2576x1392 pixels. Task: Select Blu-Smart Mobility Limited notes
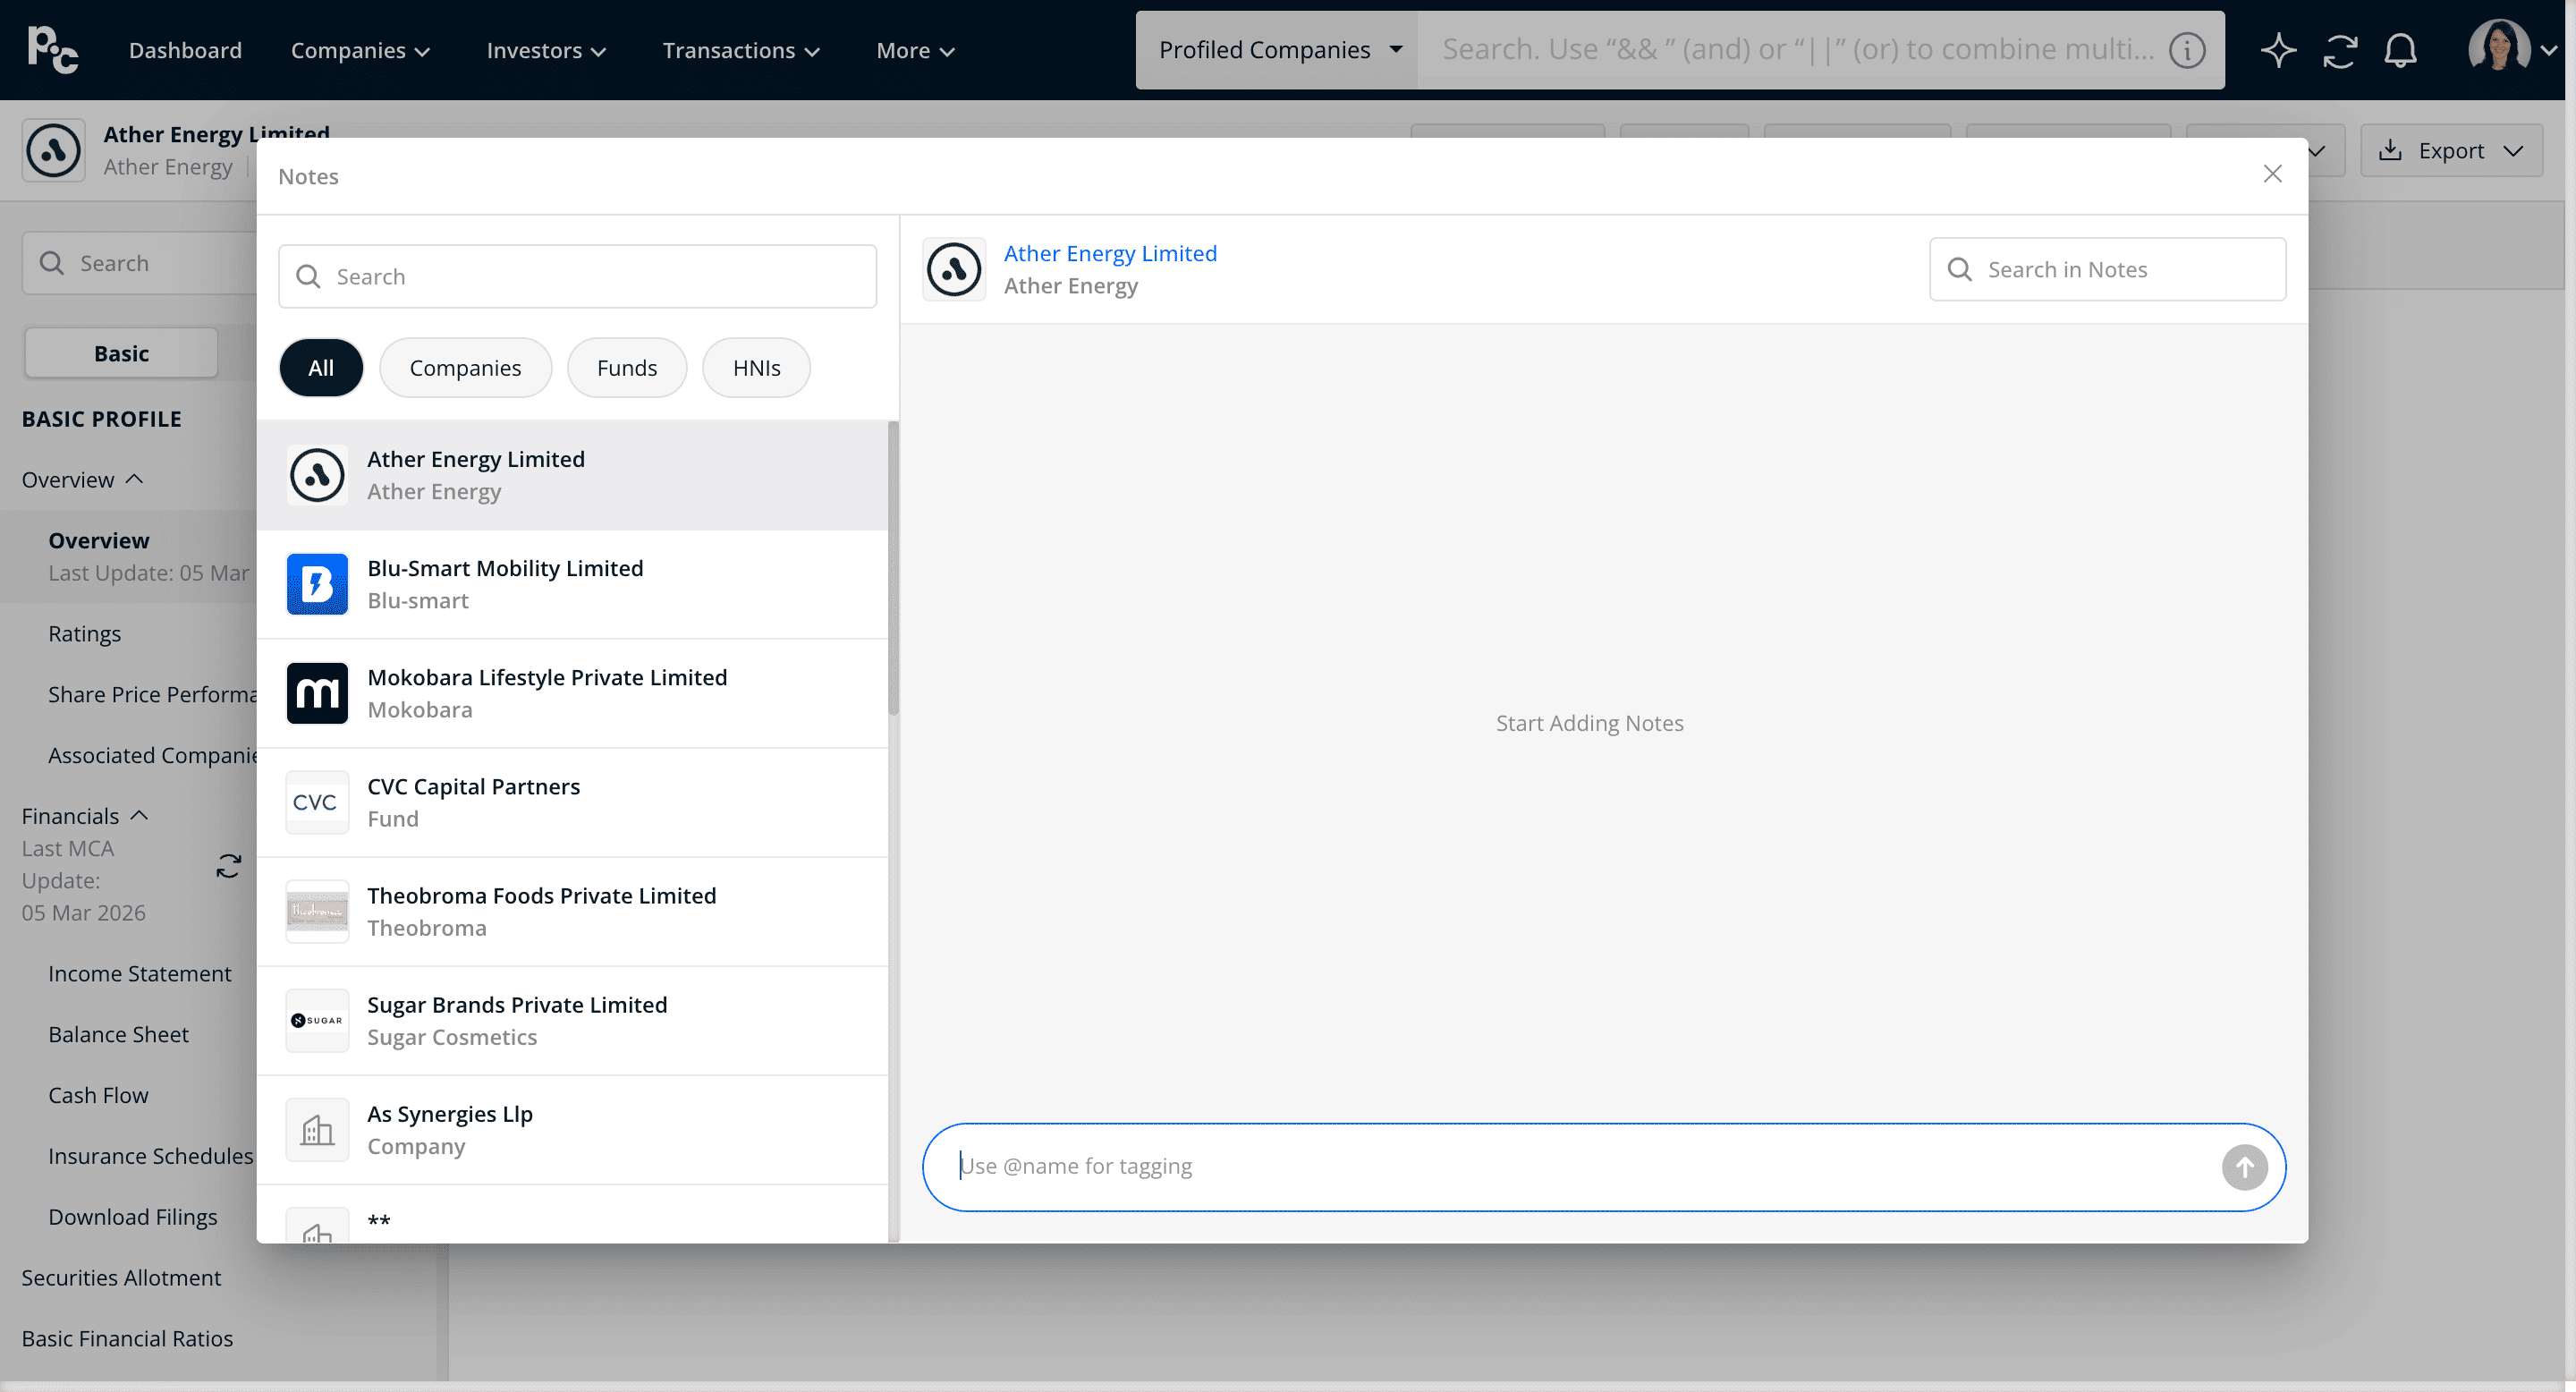point(572,584)
